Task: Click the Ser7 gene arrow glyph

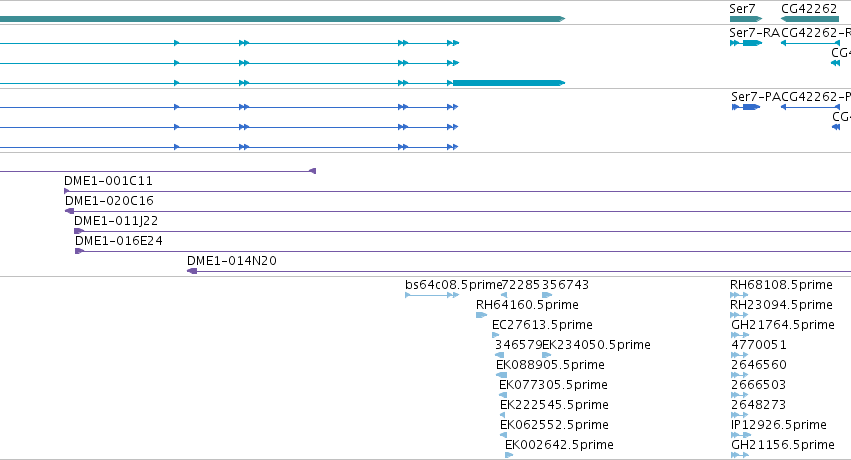Action: coord(746,19)
